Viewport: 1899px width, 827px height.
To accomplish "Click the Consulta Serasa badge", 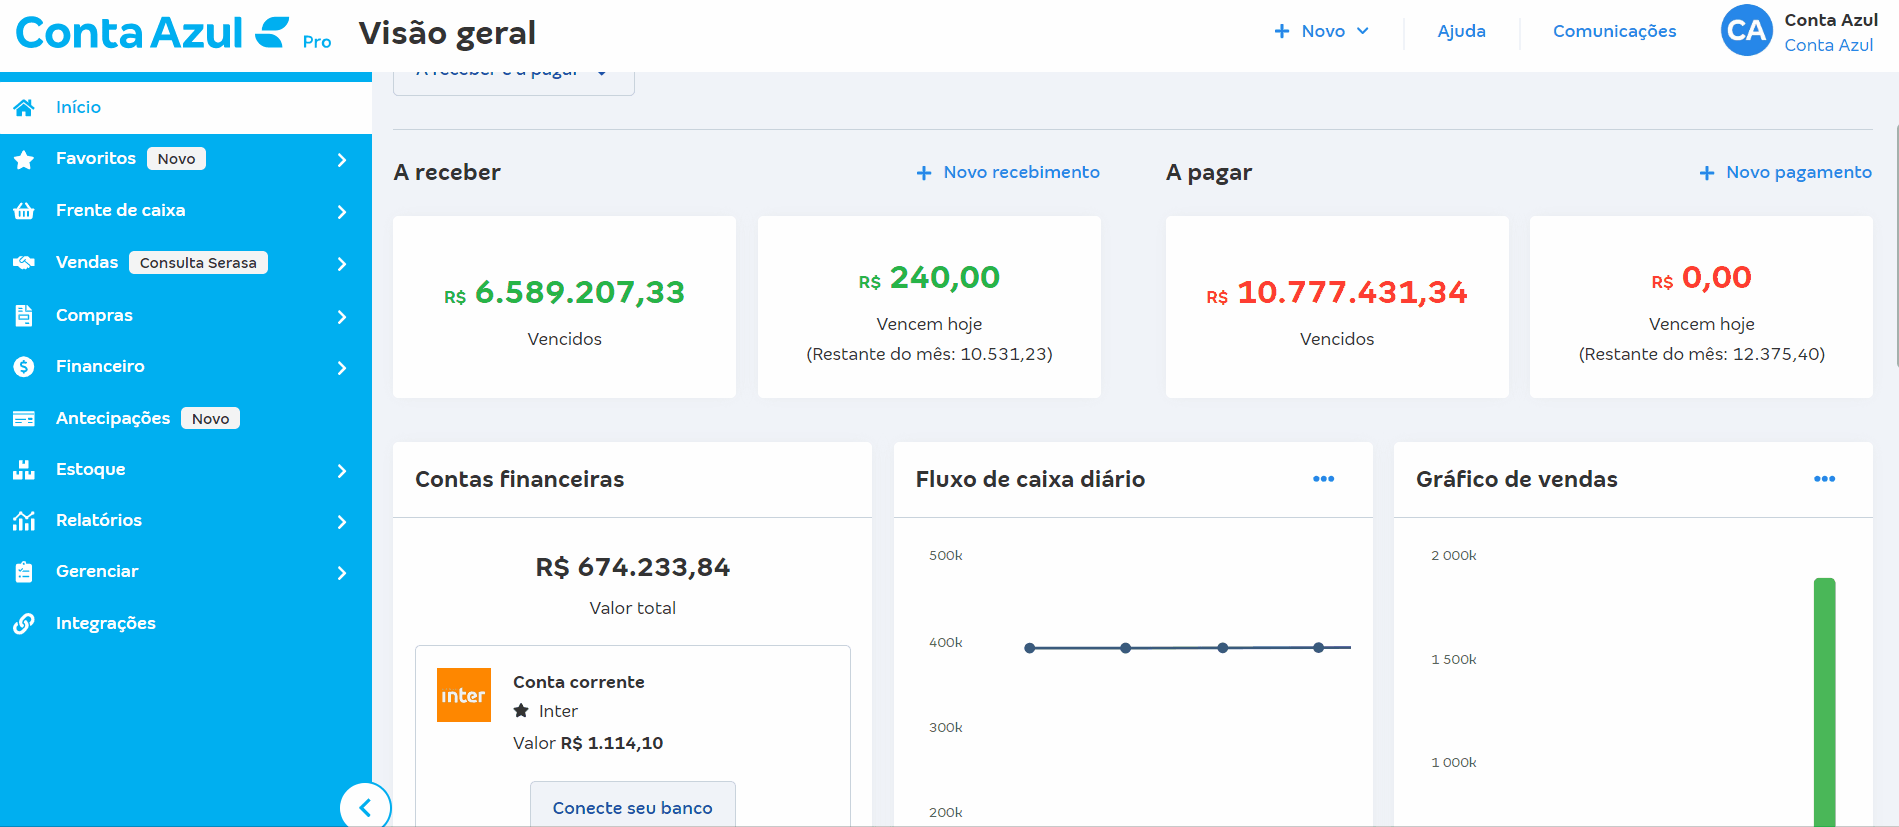I will tap(198, 263).
